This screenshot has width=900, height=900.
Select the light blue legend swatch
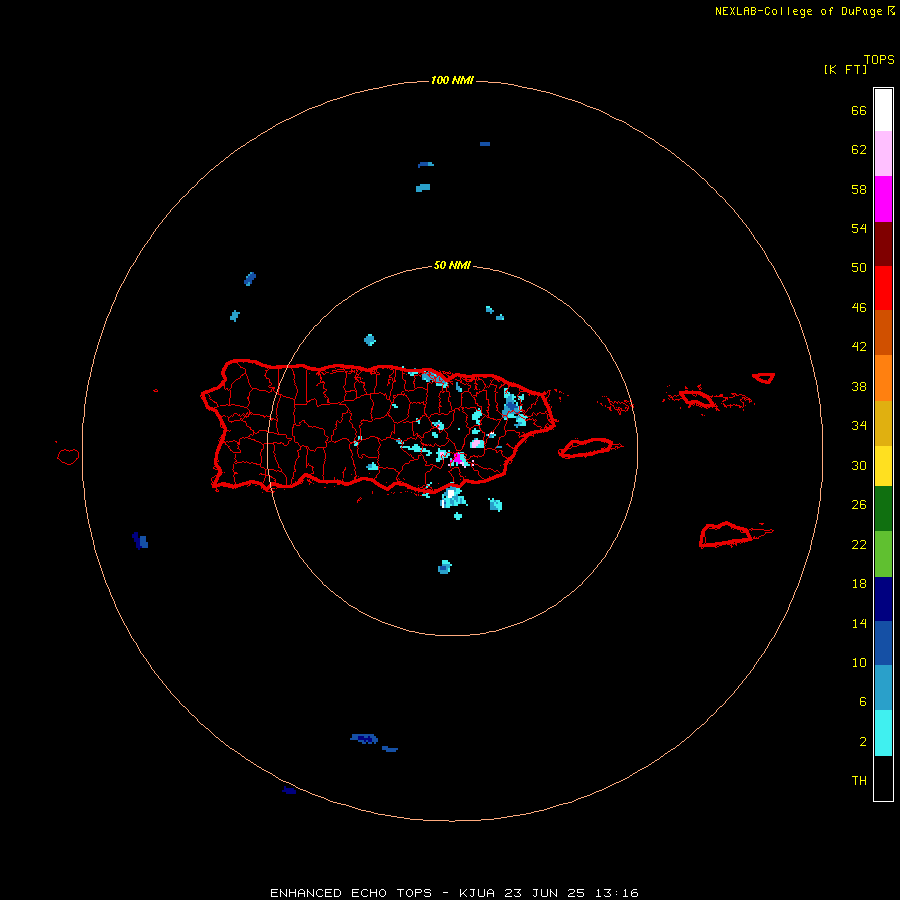coord(883,688)
